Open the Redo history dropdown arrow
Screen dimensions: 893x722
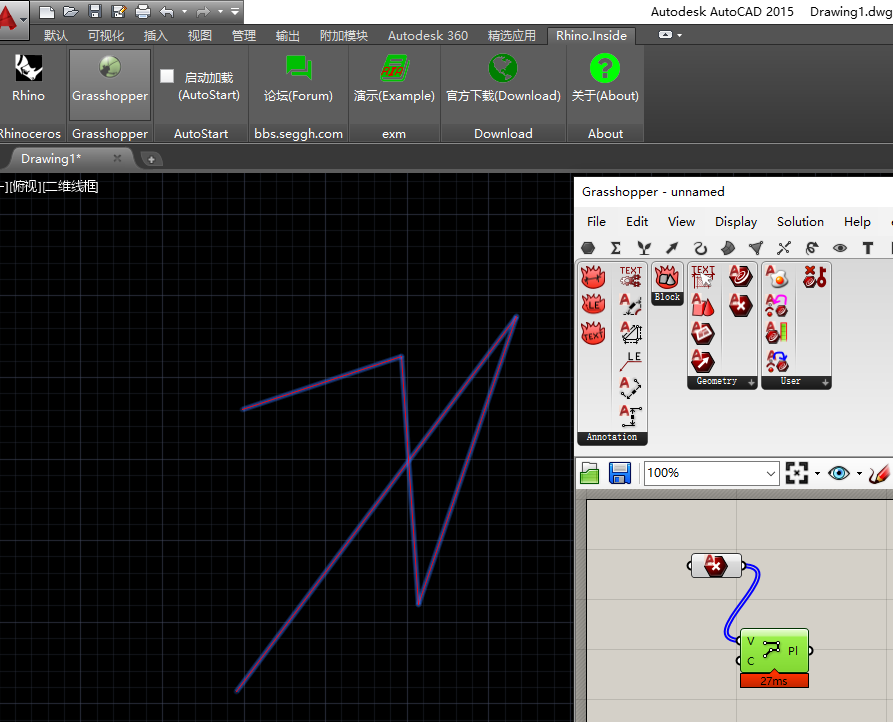pyautogui.click(x=220, y=11)
